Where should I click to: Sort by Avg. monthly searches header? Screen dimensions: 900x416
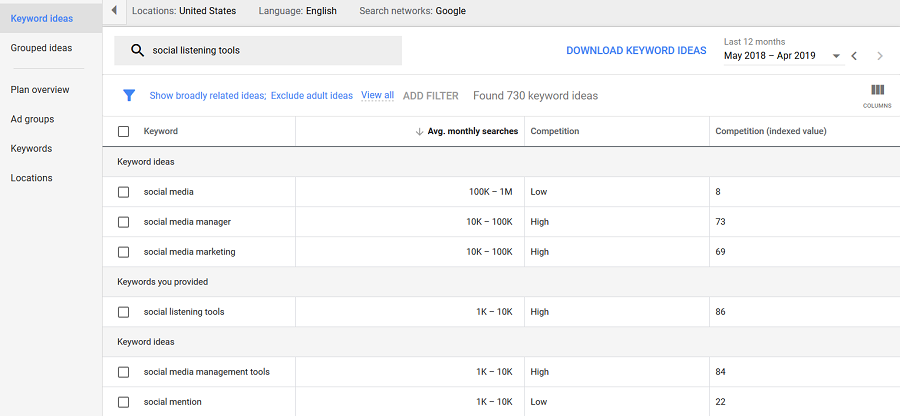(x=472, y=131)
